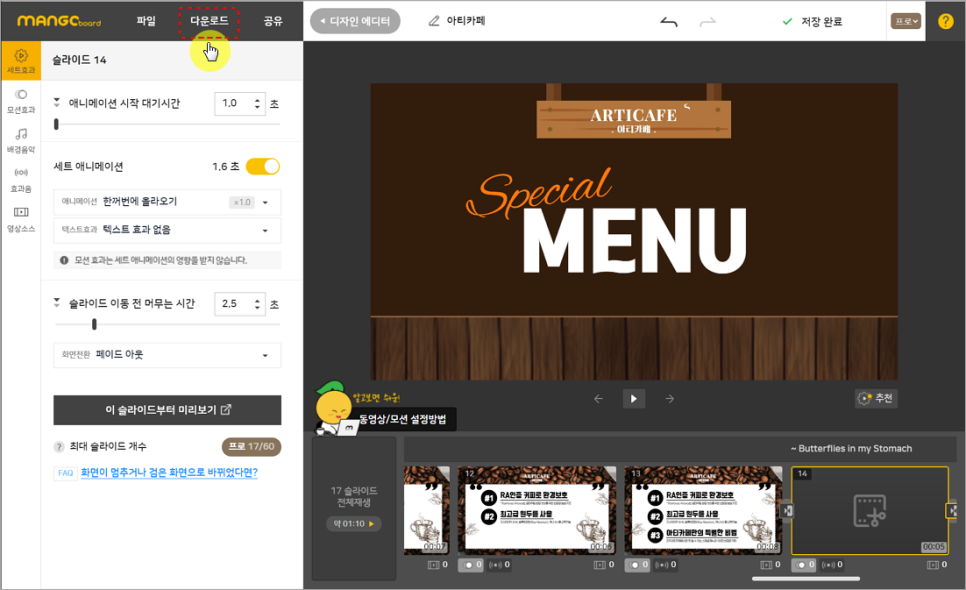Open the 텍스트효과 dropdown
This screenshot has height=590, width=966.
click(x=168, y=230)
